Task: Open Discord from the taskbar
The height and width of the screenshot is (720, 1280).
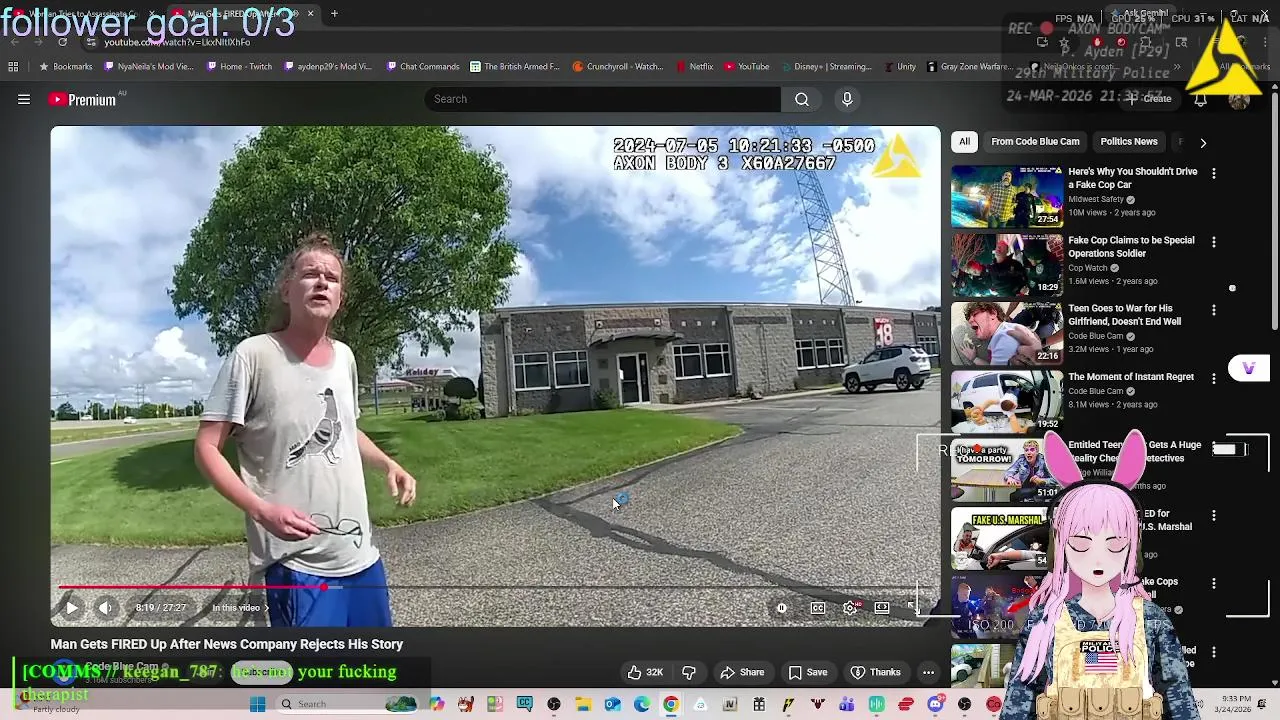Action: 935,704
